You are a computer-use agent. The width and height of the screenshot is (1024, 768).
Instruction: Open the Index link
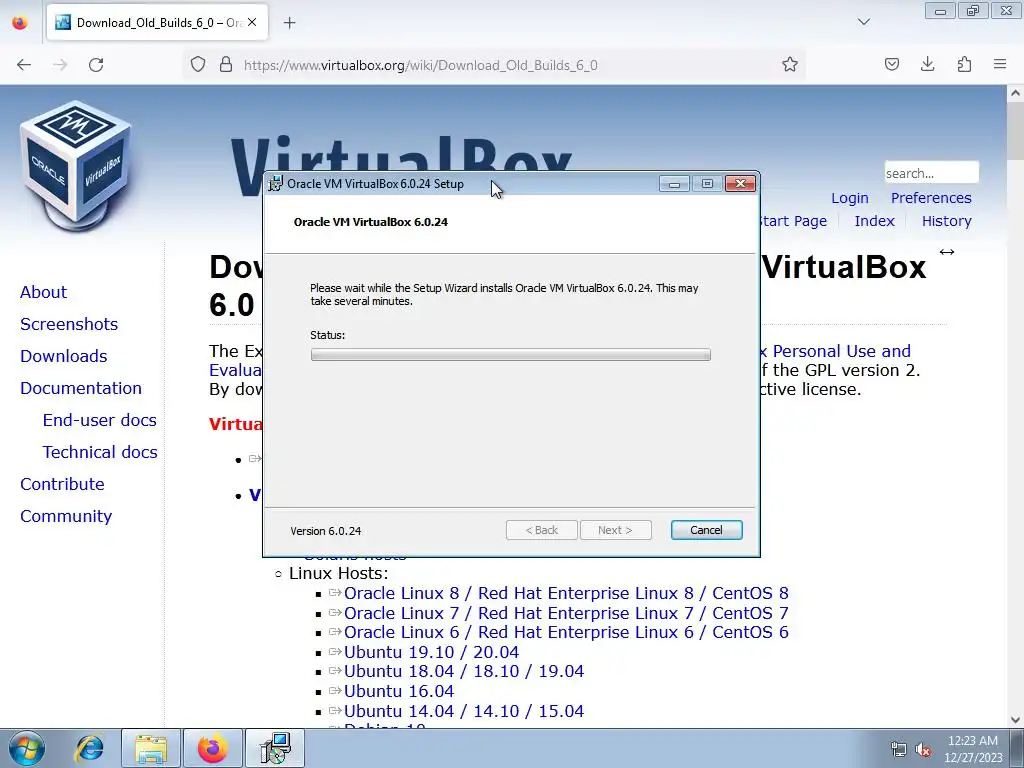(x=874, y=221)
